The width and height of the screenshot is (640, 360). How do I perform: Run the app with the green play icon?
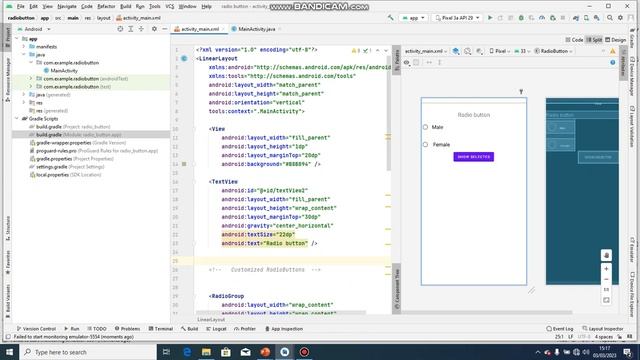coord(490,18)
